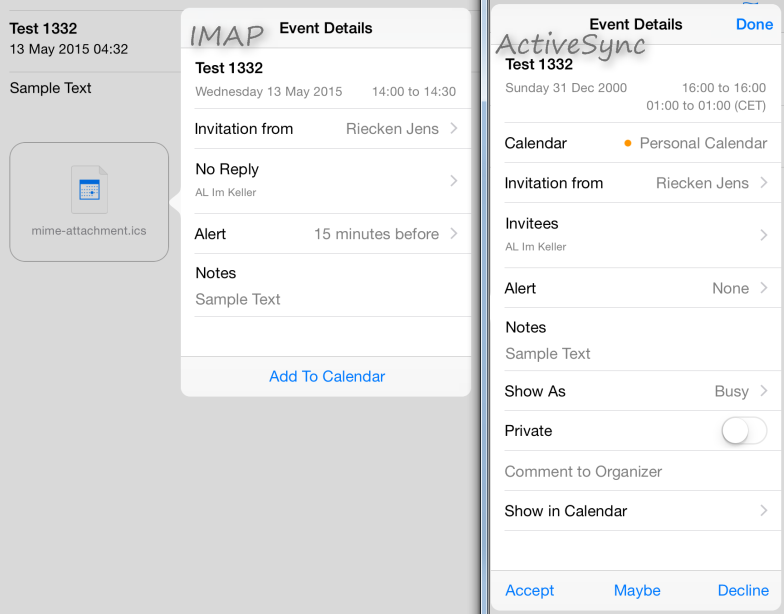Tap Add To Calendar
The width and height of the screenshot is (784, 614).
(326, 376)
